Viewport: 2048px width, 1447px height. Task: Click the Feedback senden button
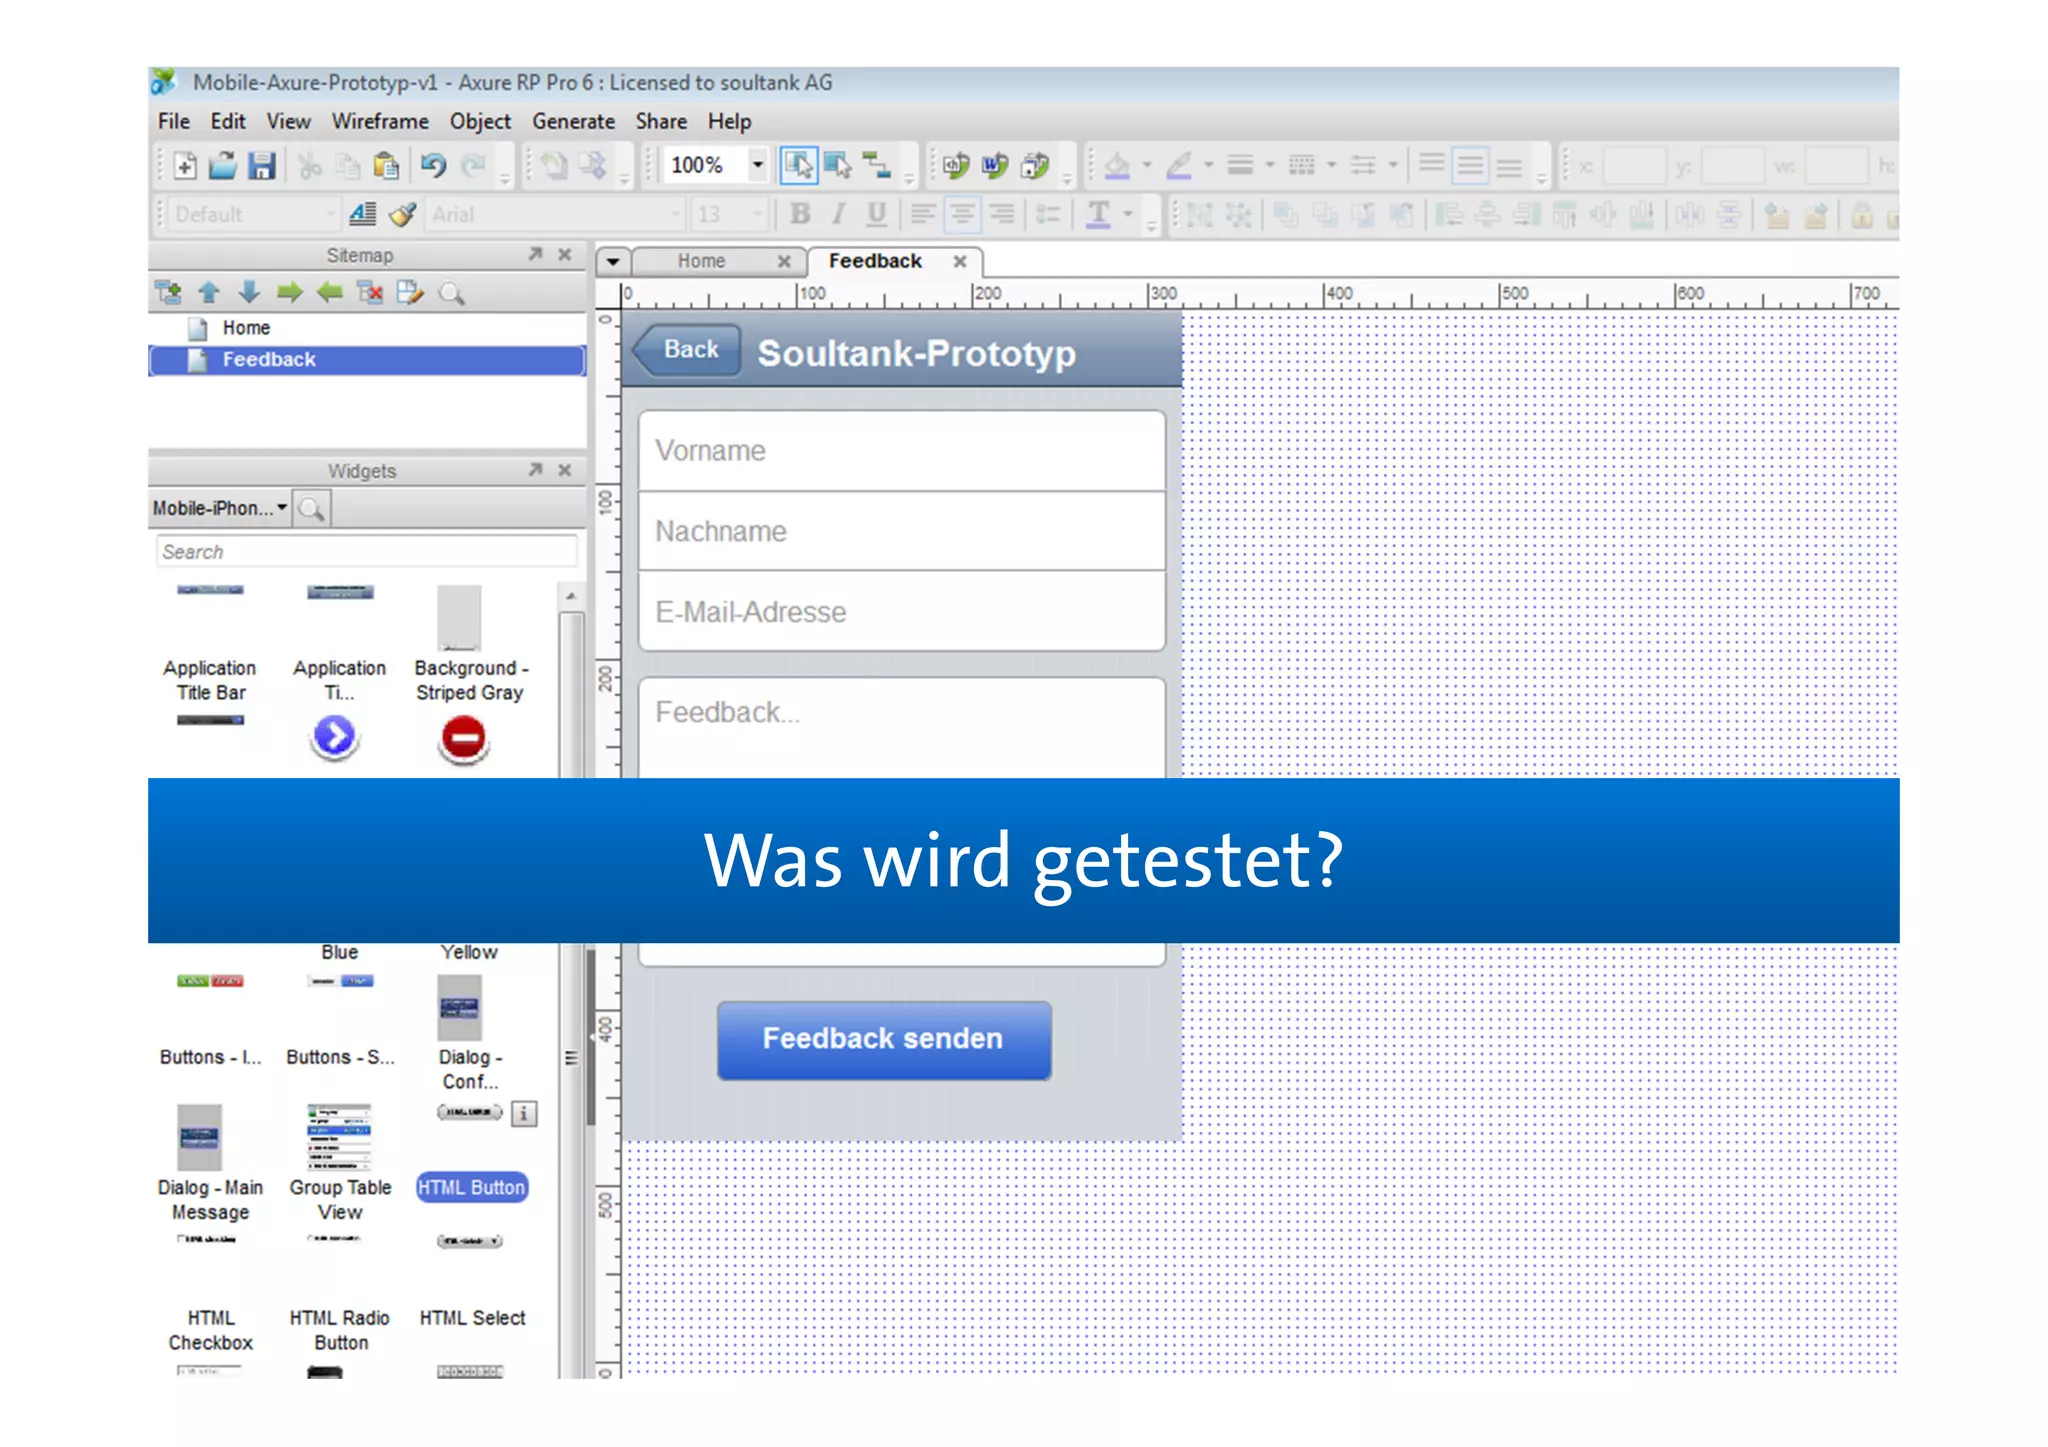(884, 1039)
